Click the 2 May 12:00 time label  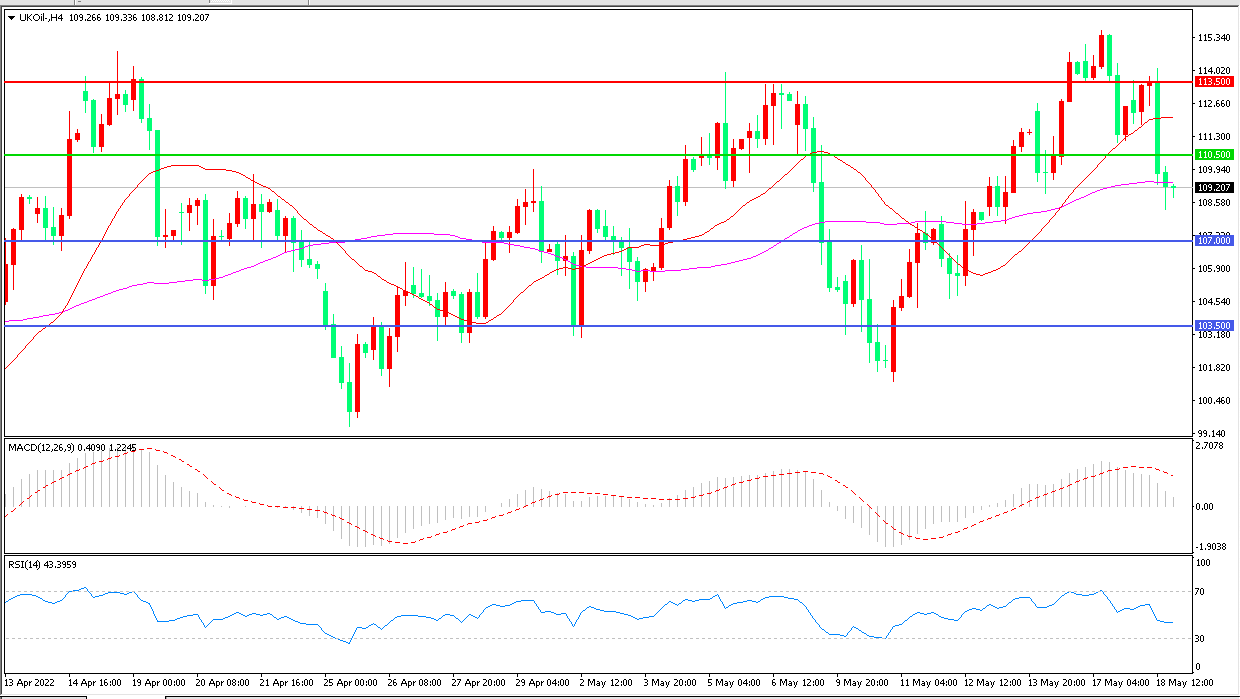607,682
